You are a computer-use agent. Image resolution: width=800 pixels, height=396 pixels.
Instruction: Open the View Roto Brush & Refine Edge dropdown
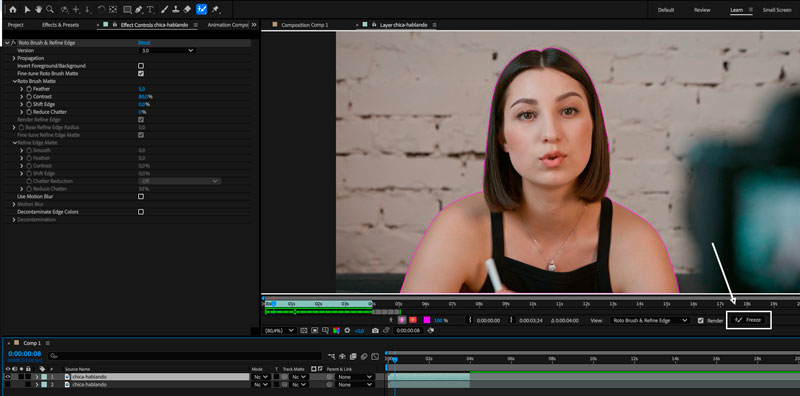[x=650, y=320]
